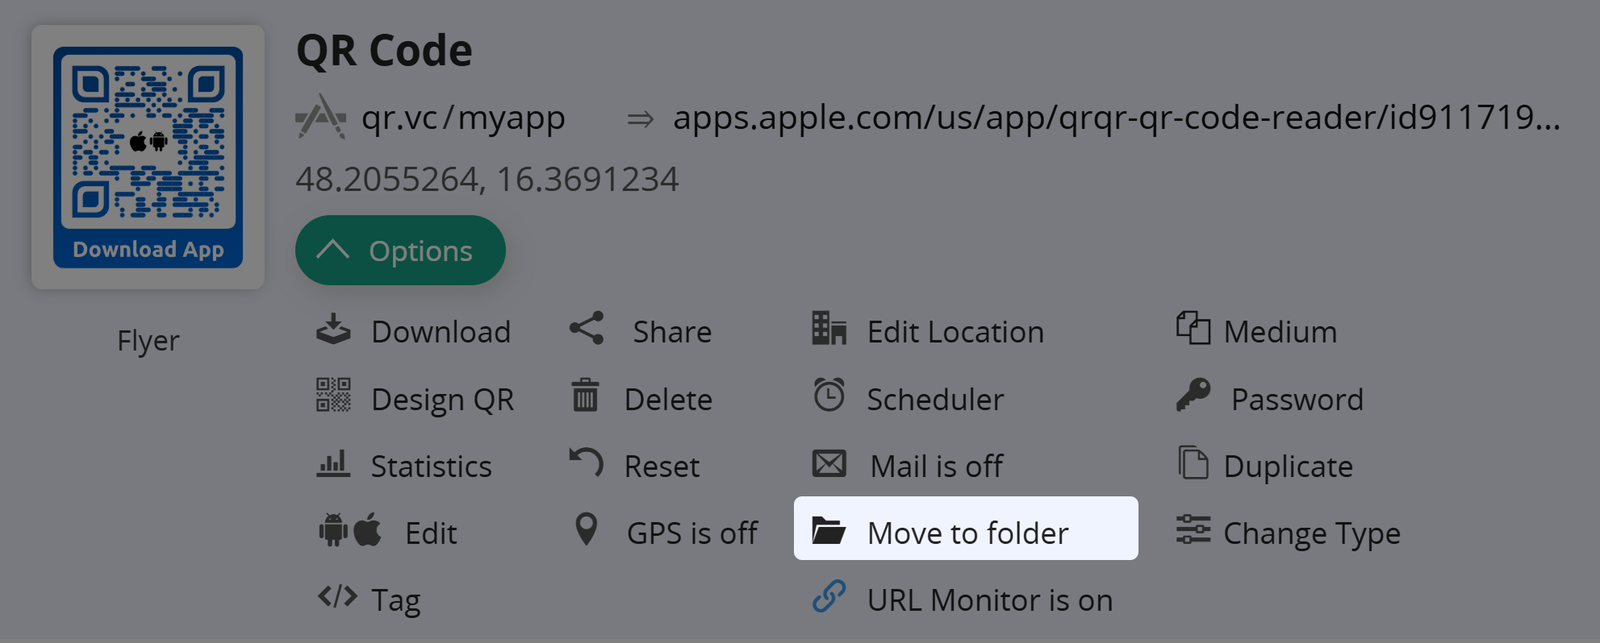Open the Medium selection option
The width and height of the screenshot is (1600, 643).
point(1279,332)
